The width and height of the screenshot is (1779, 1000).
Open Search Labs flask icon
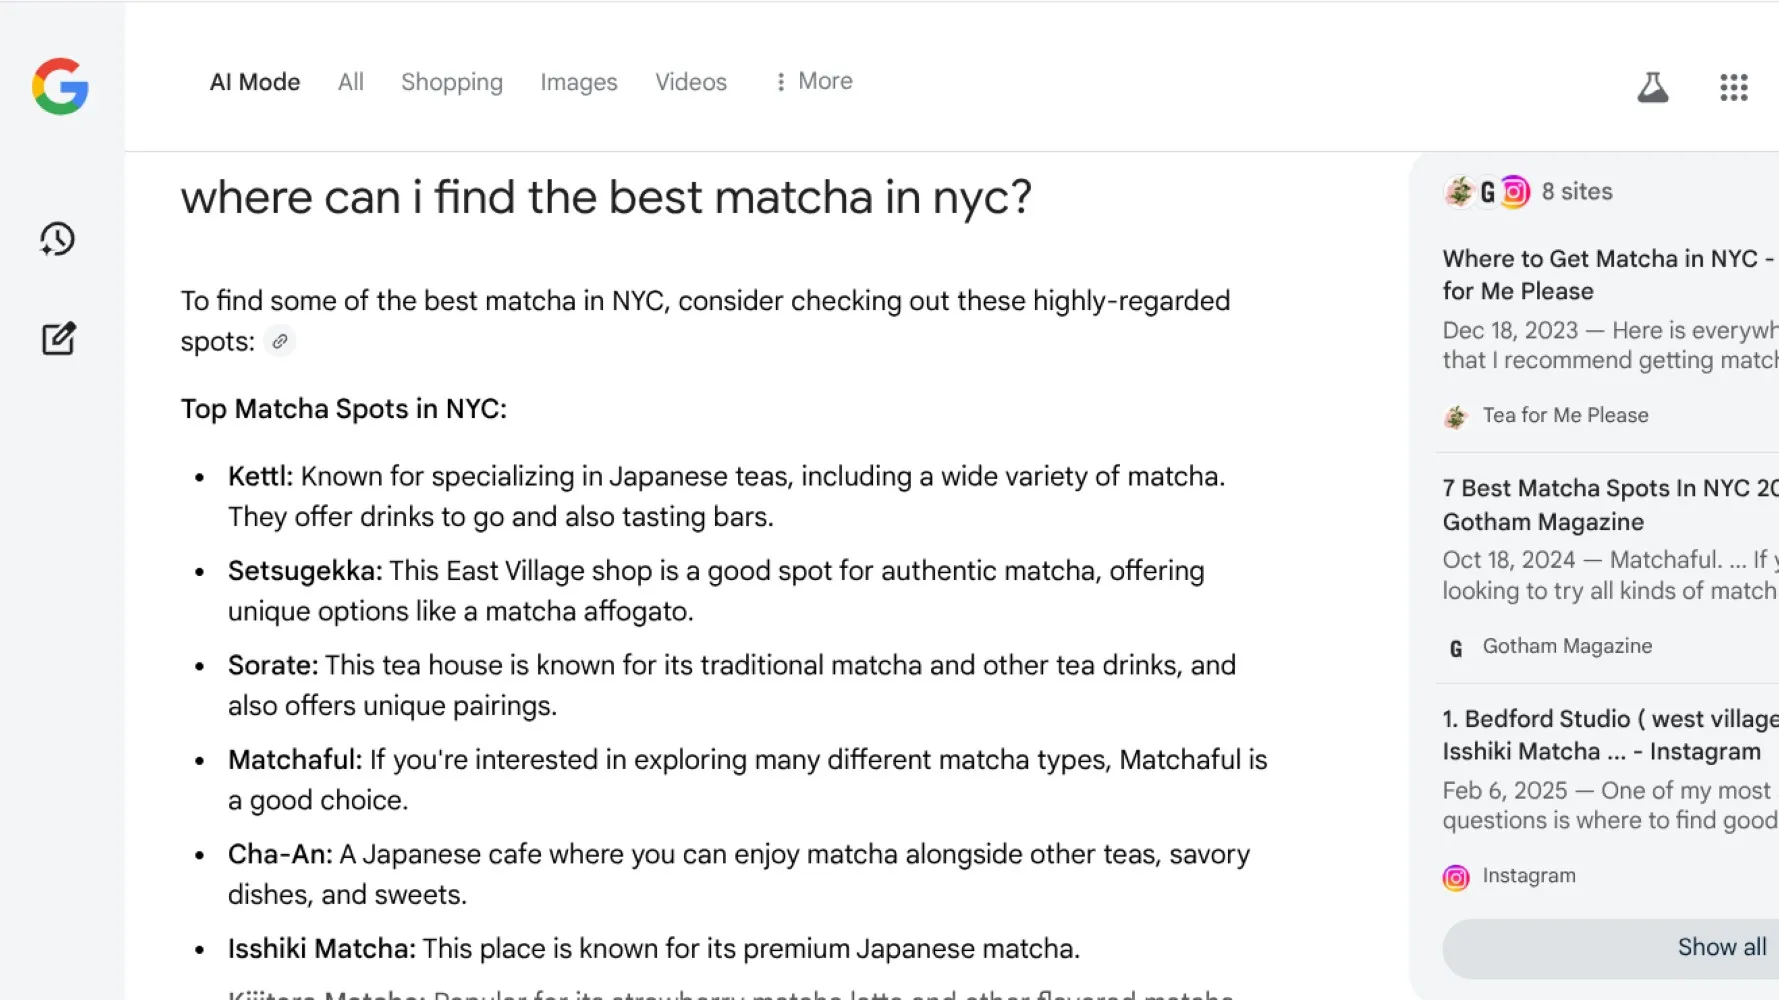pos(1652,88)
